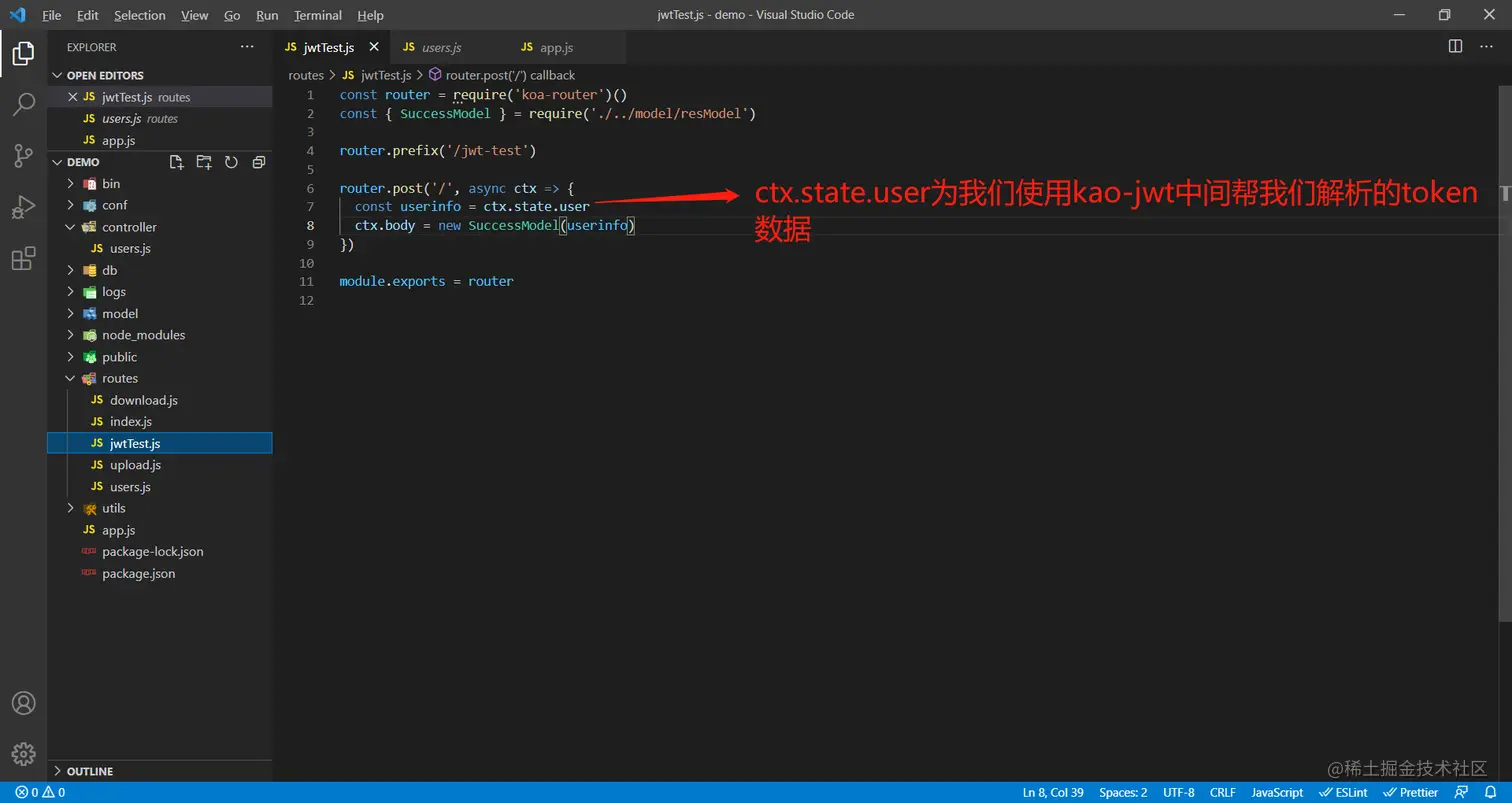Open the Edit menu

pos(87,15)
